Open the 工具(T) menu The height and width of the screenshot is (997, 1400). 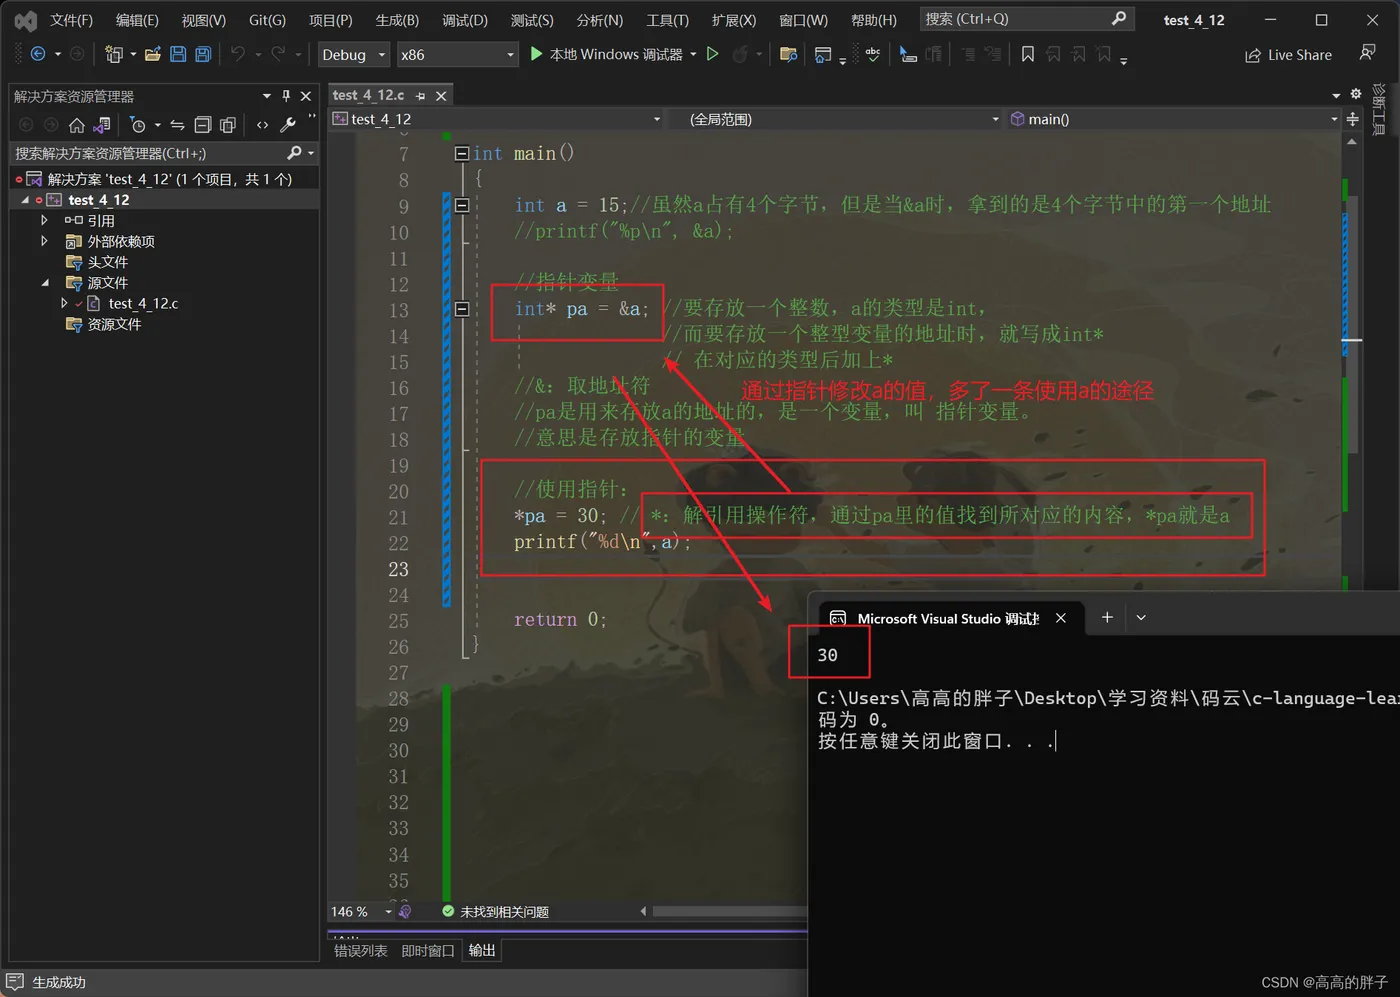(667, 20)
